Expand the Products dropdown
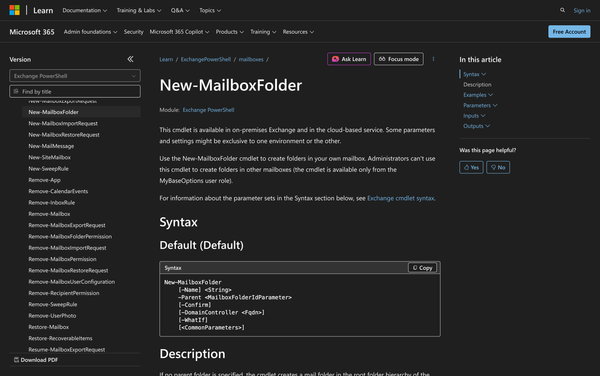Viewport: 600px width, 376px height. (230, 32)
